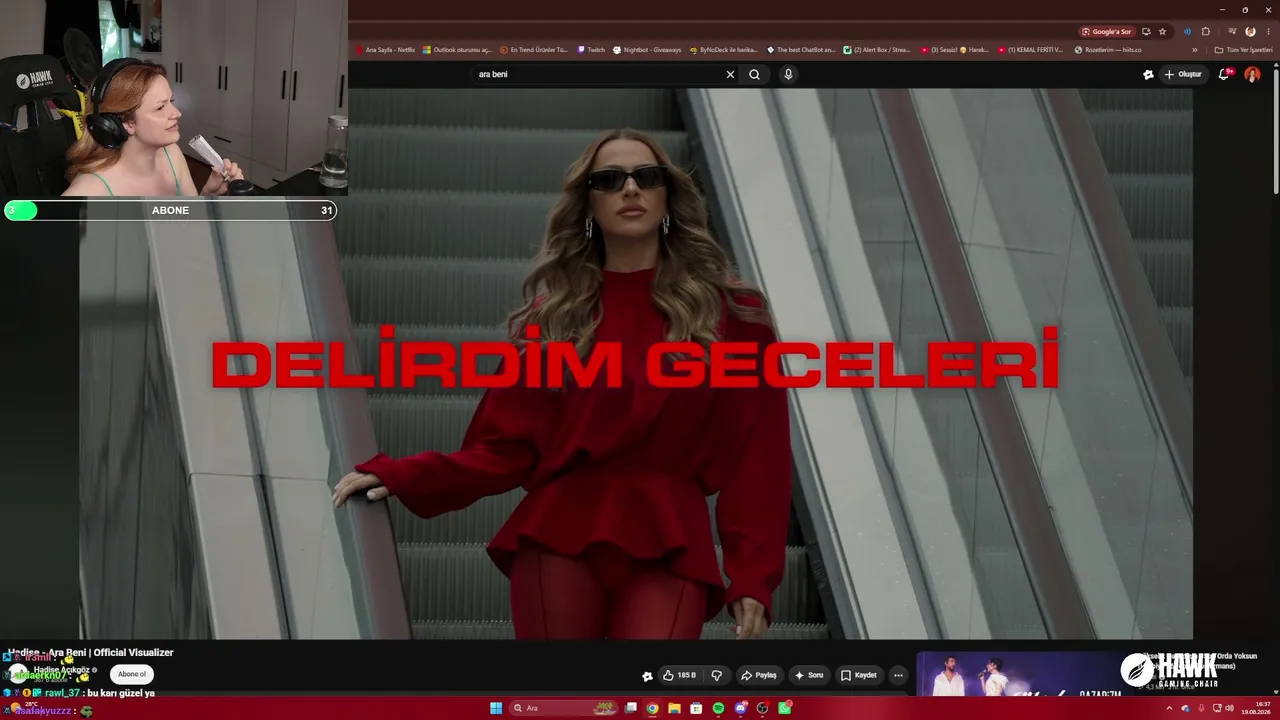Click the Google'a Sor button
1280x720 pixels.
point(1106,31)
